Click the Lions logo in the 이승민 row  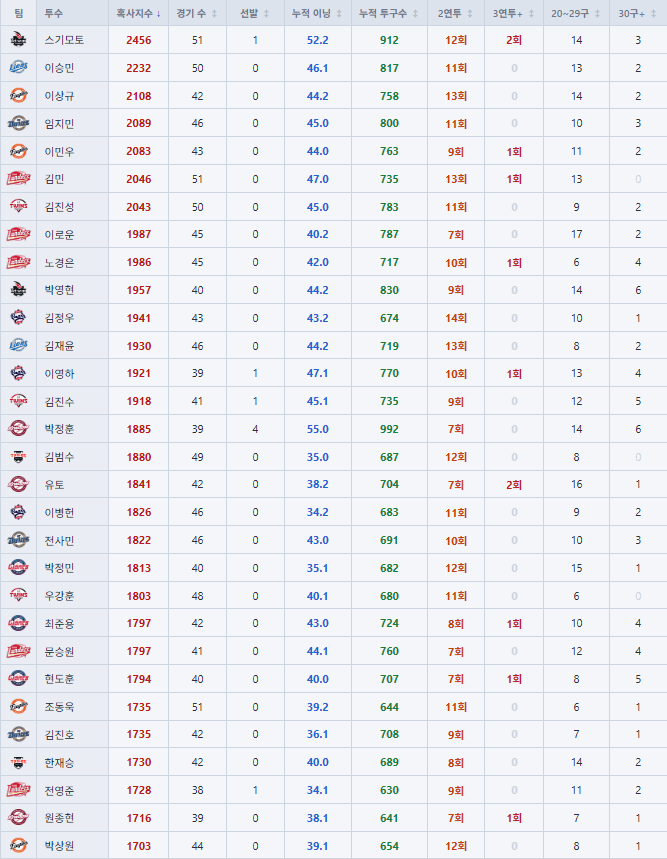pyautogui.click(x=18, y=68)
